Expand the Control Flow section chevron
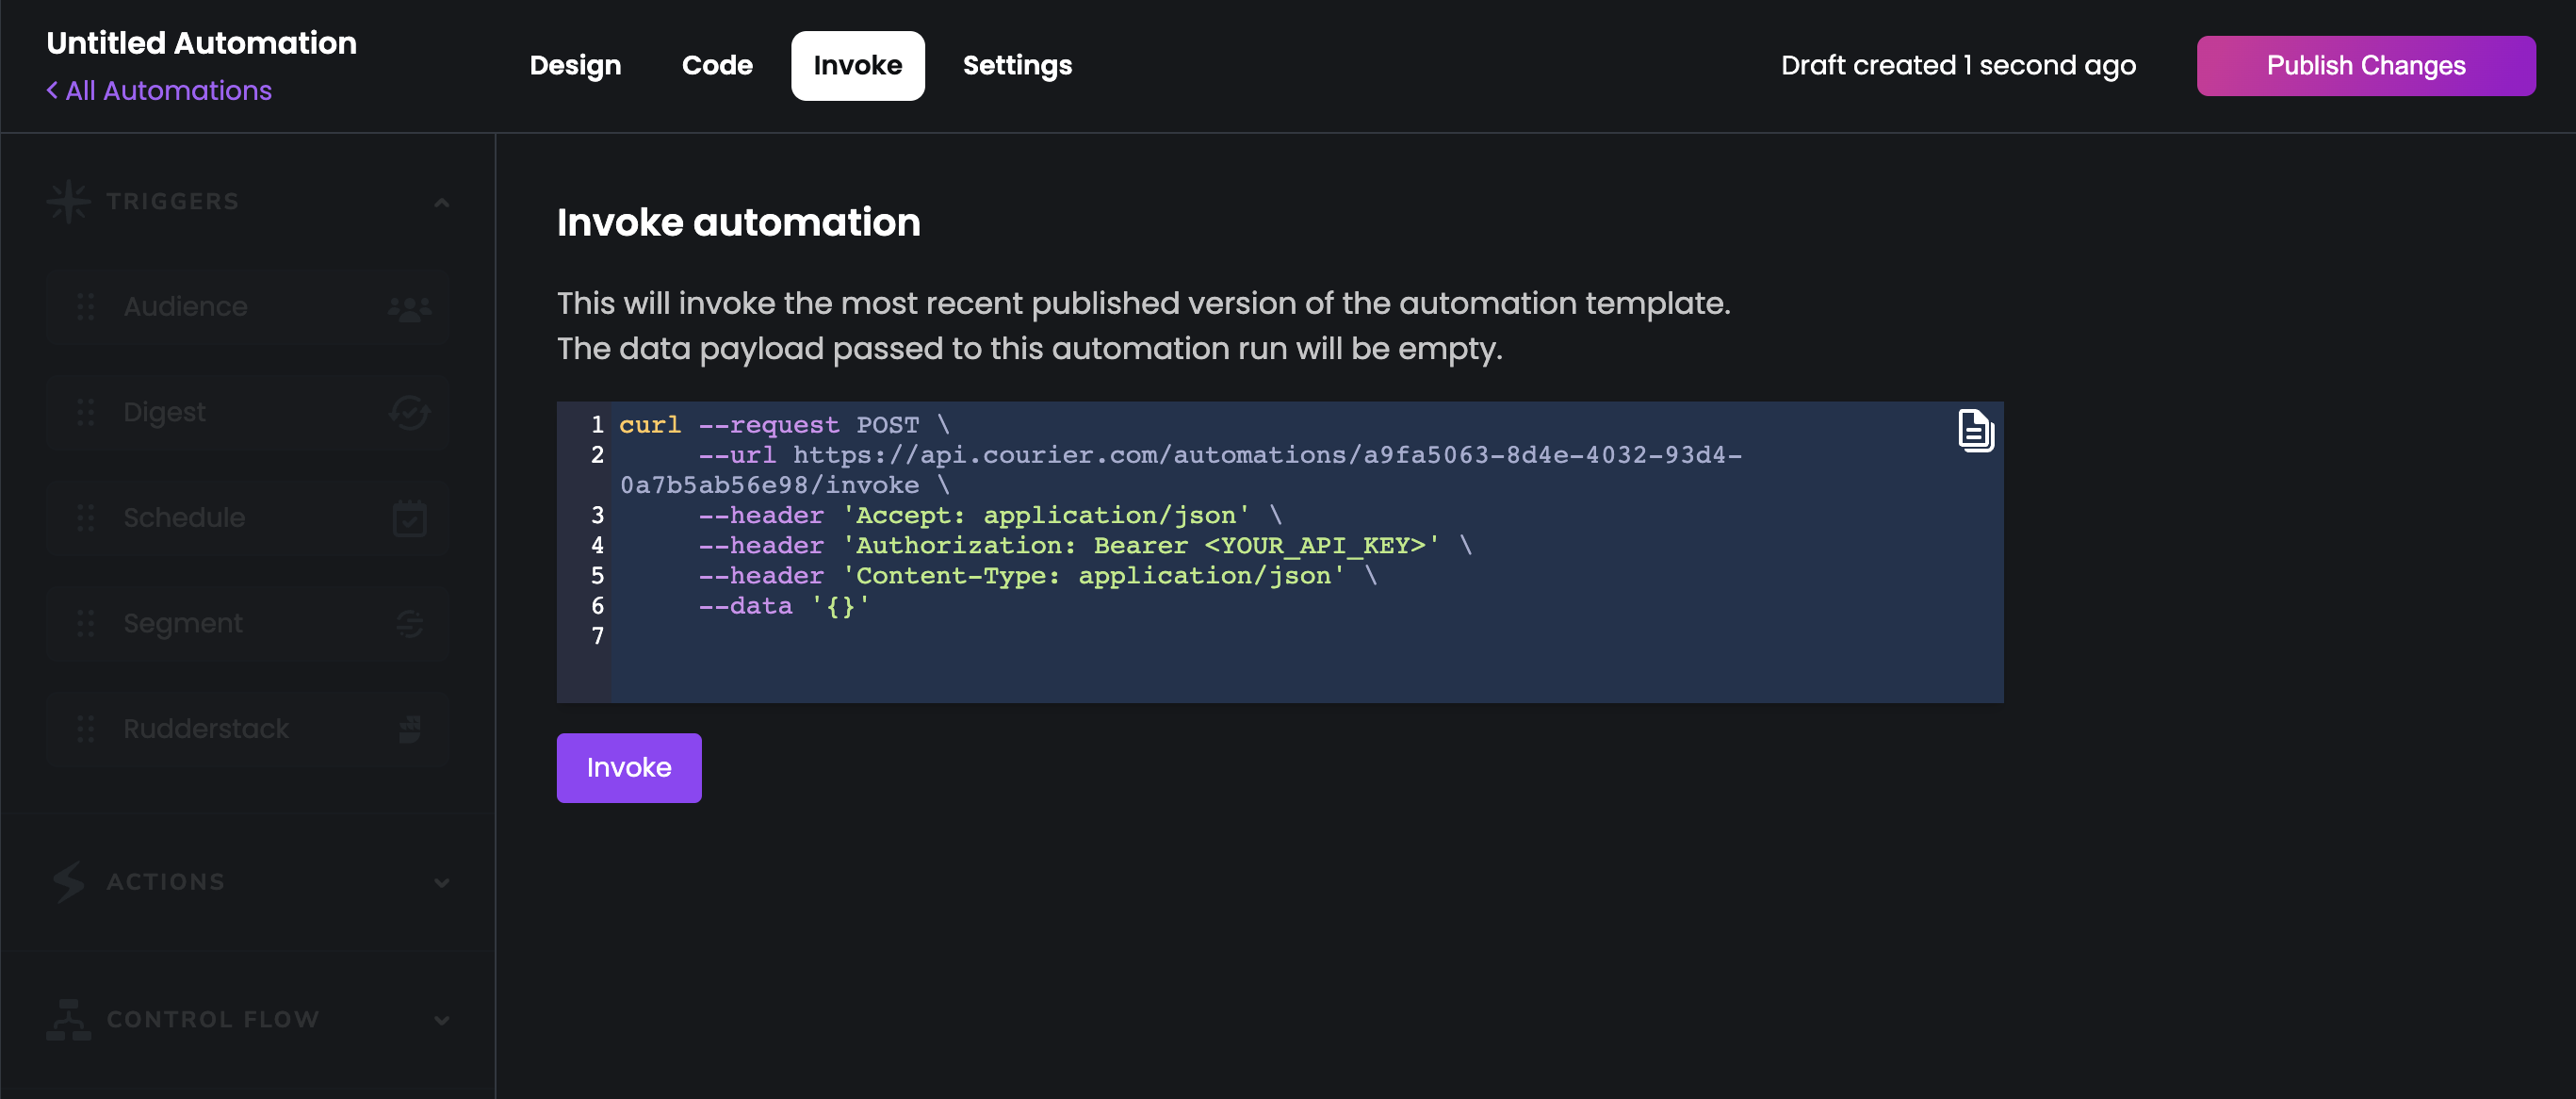The width and height of the screenshot is (2576, 1099). 442,1021
